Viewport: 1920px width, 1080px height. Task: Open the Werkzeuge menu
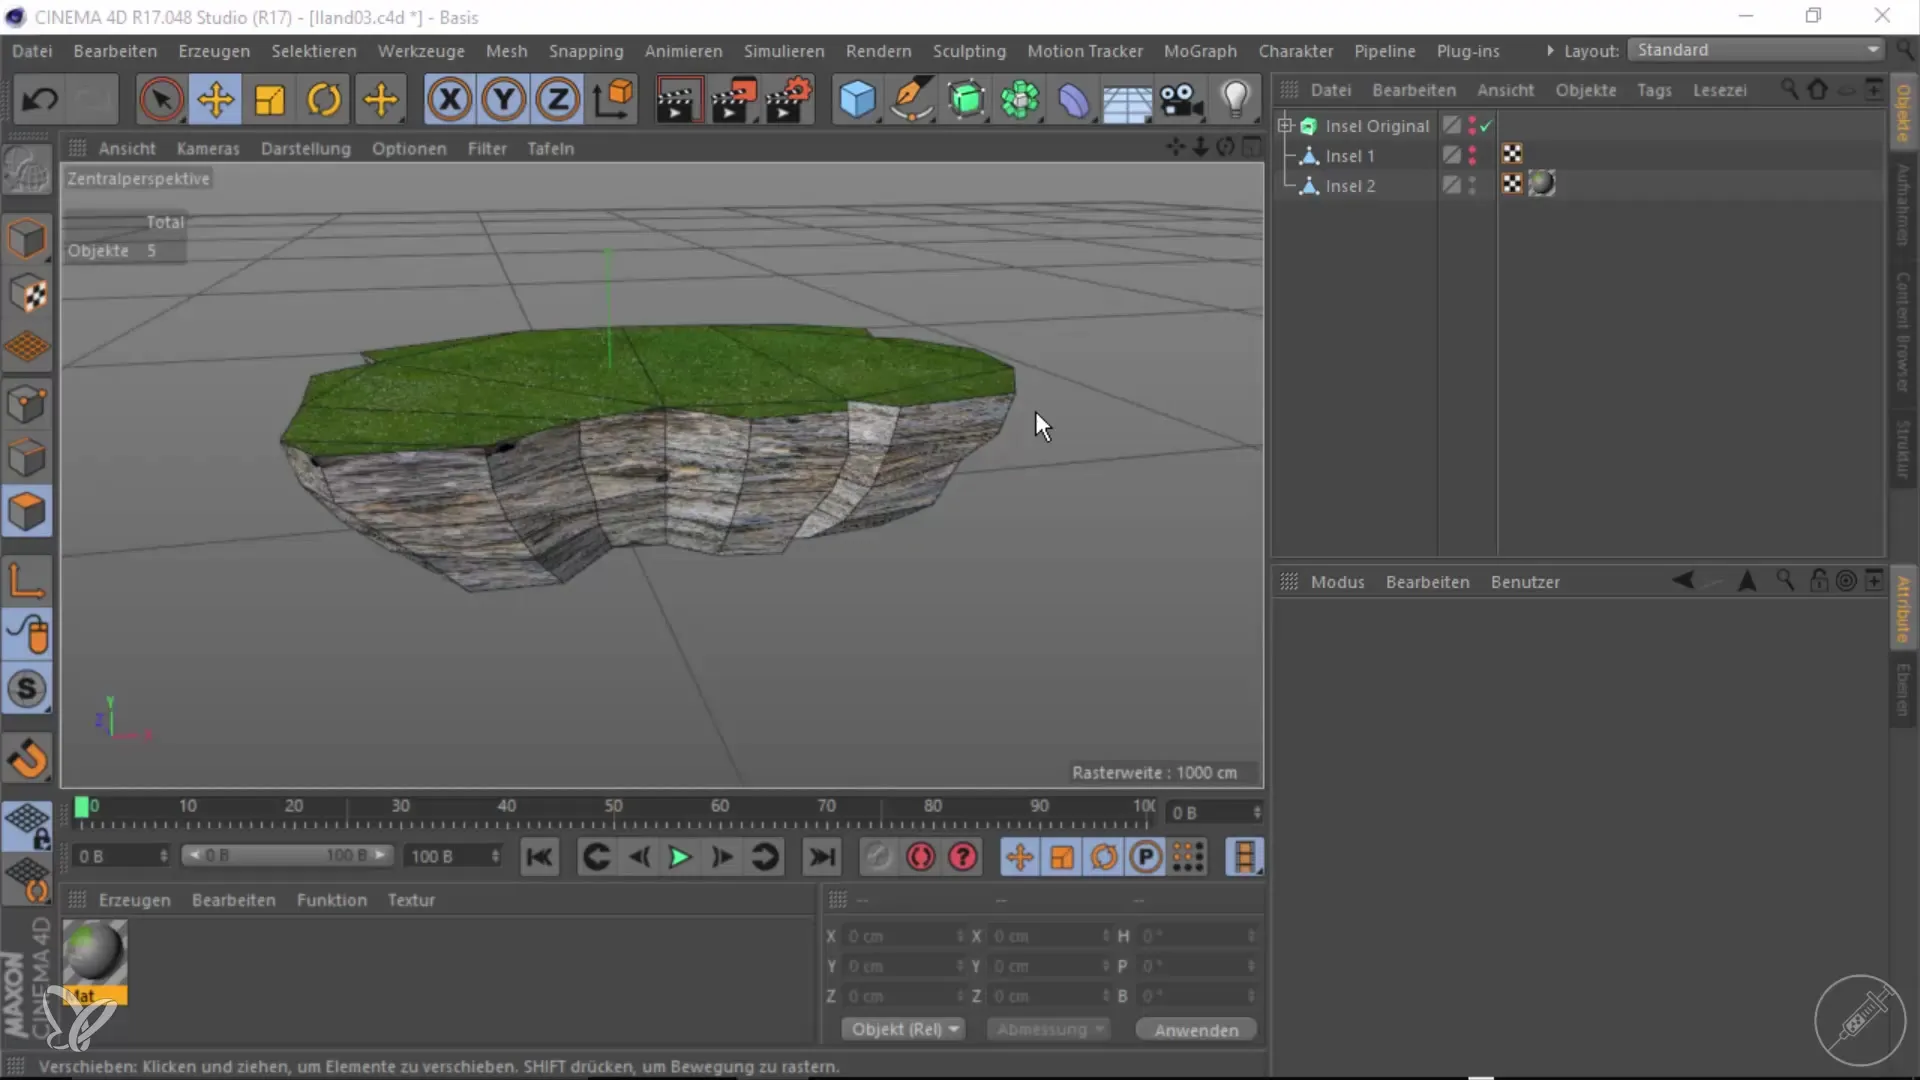tap(420, 51)
